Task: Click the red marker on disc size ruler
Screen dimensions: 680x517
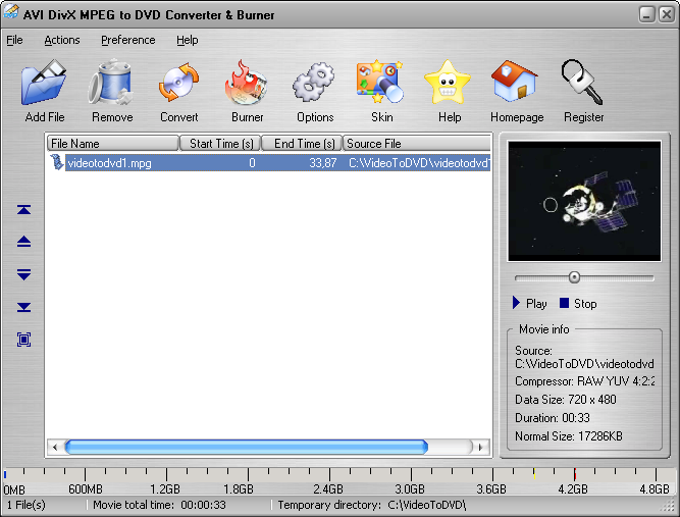Action: 575,474
